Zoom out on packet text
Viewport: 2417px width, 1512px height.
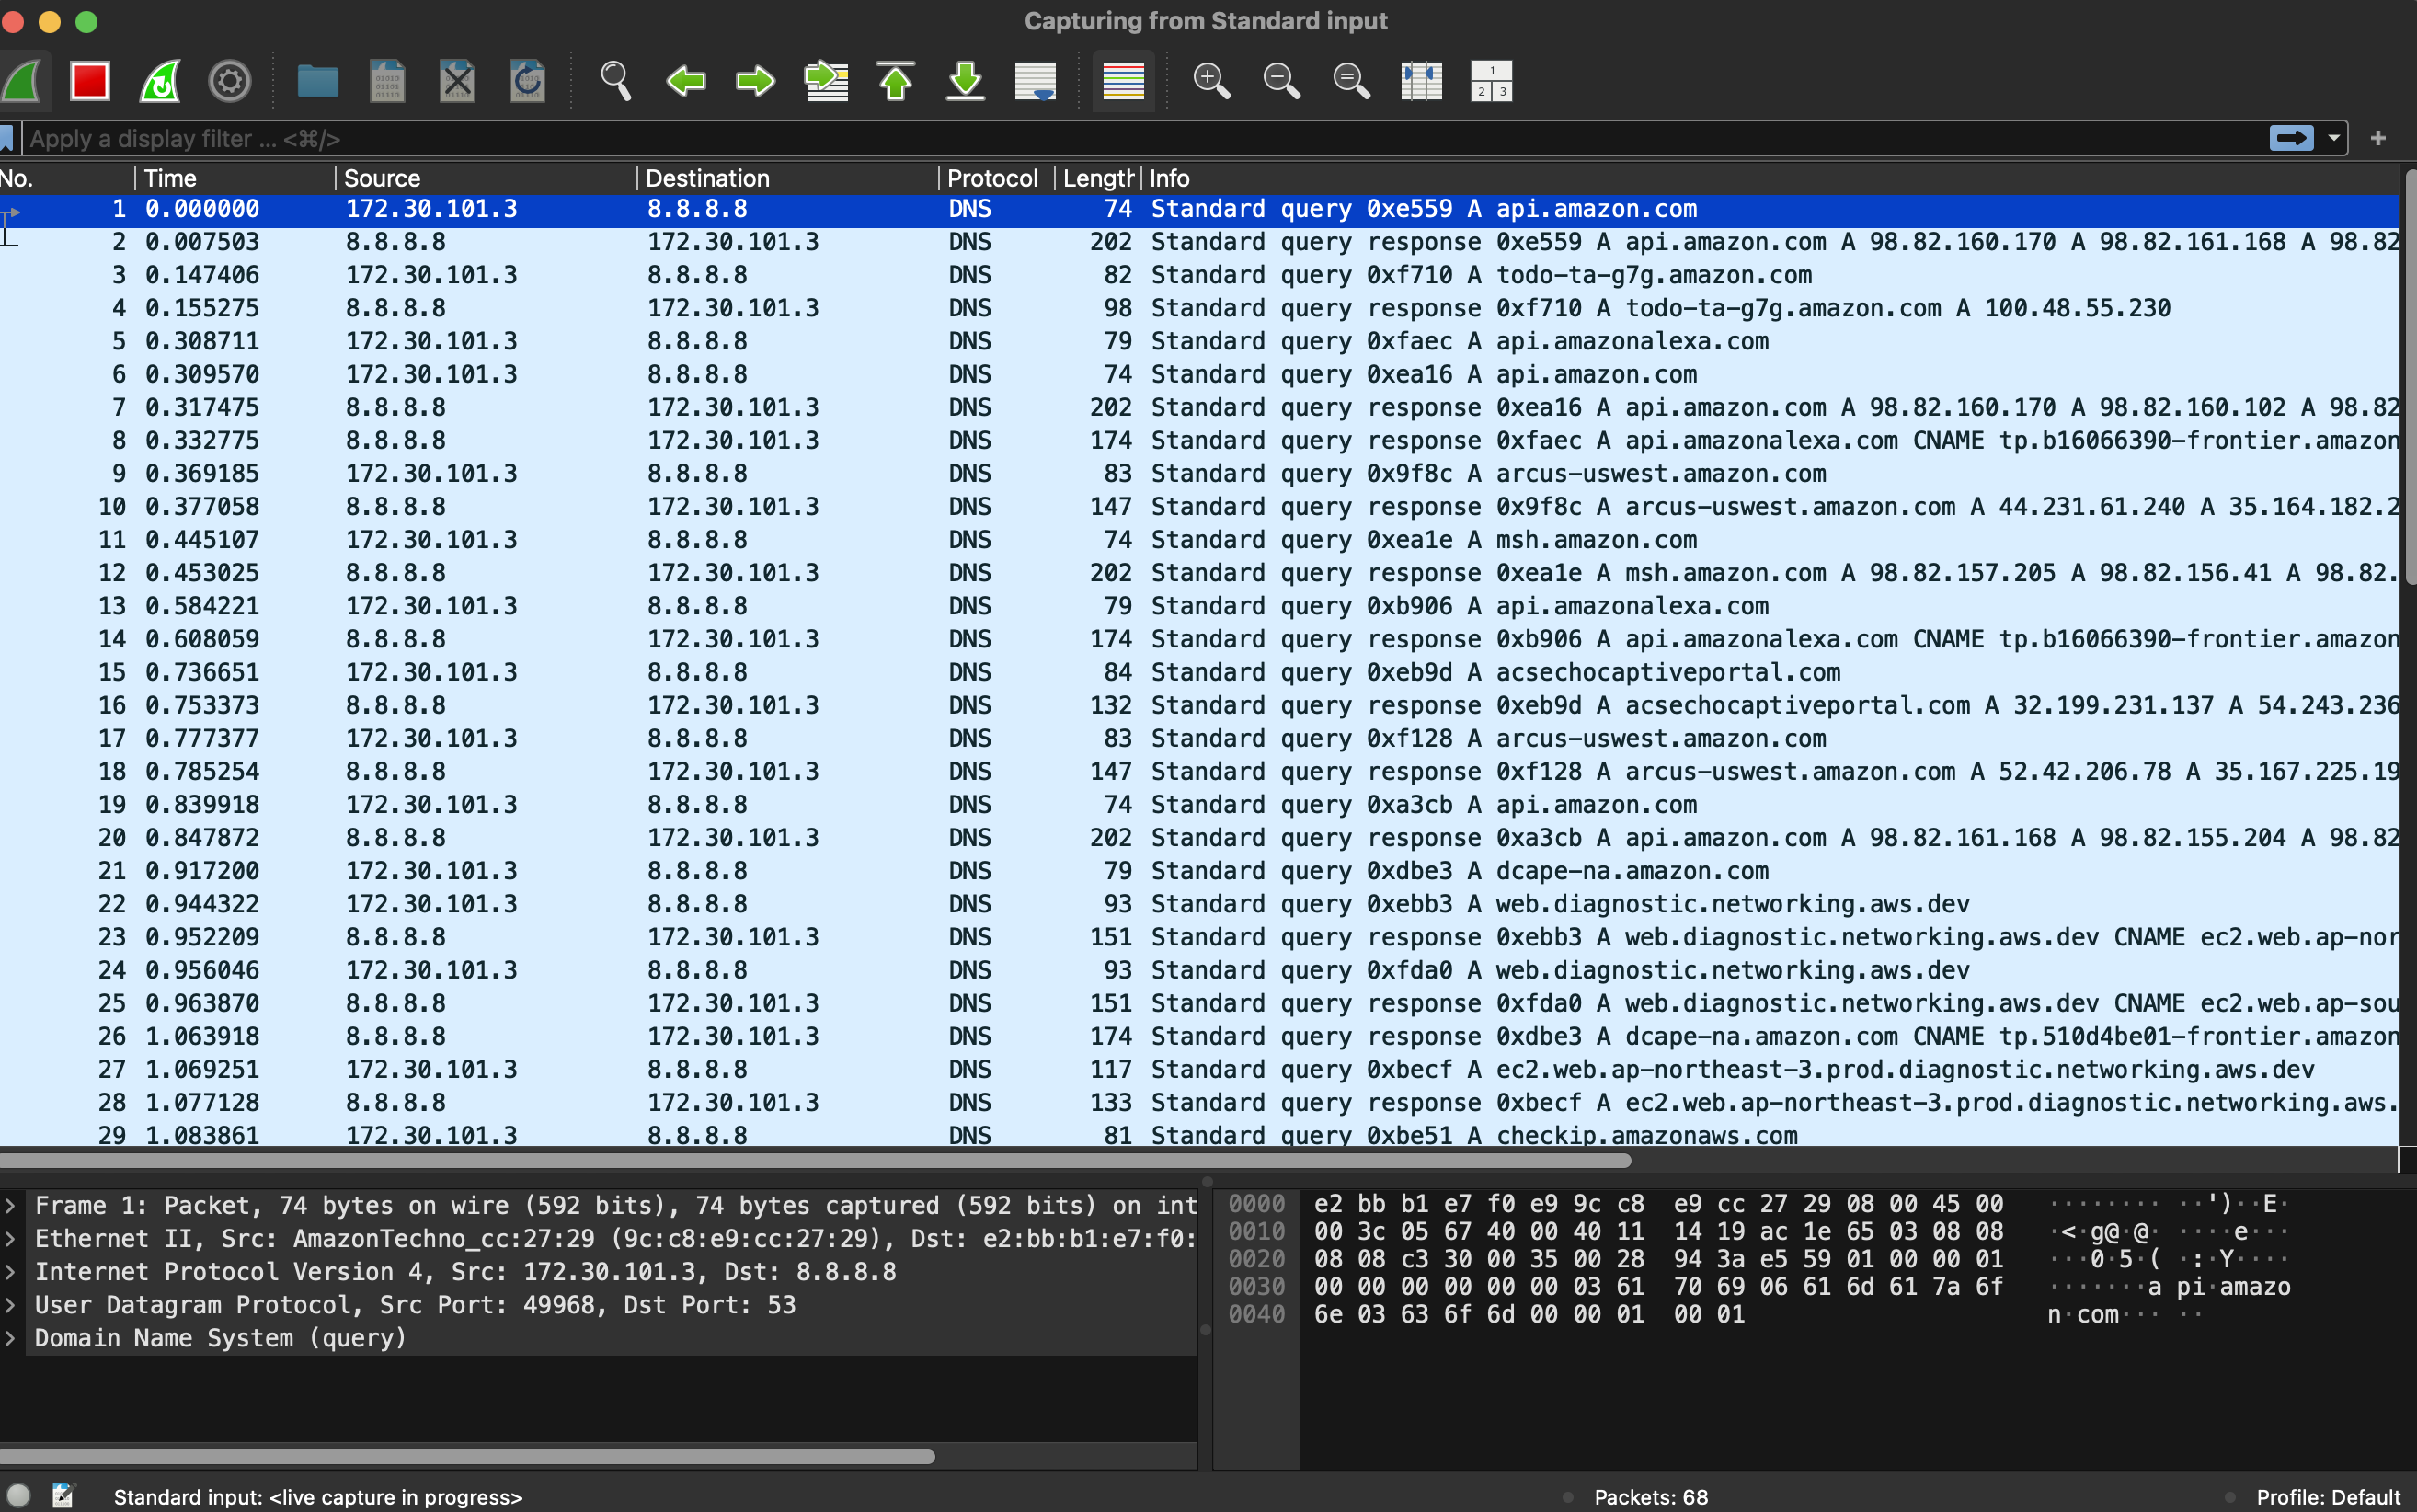coord(1282,81)
